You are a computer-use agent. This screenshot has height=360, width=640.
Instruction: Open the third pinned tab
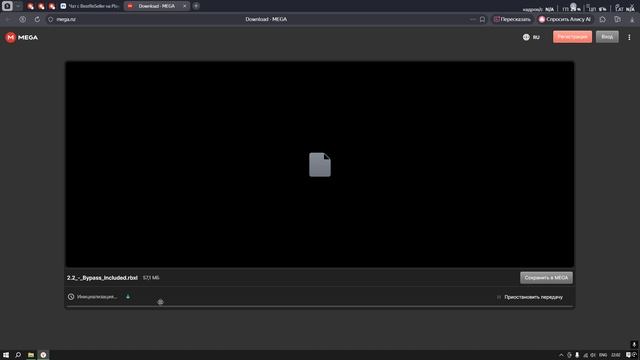click(52, 6)
